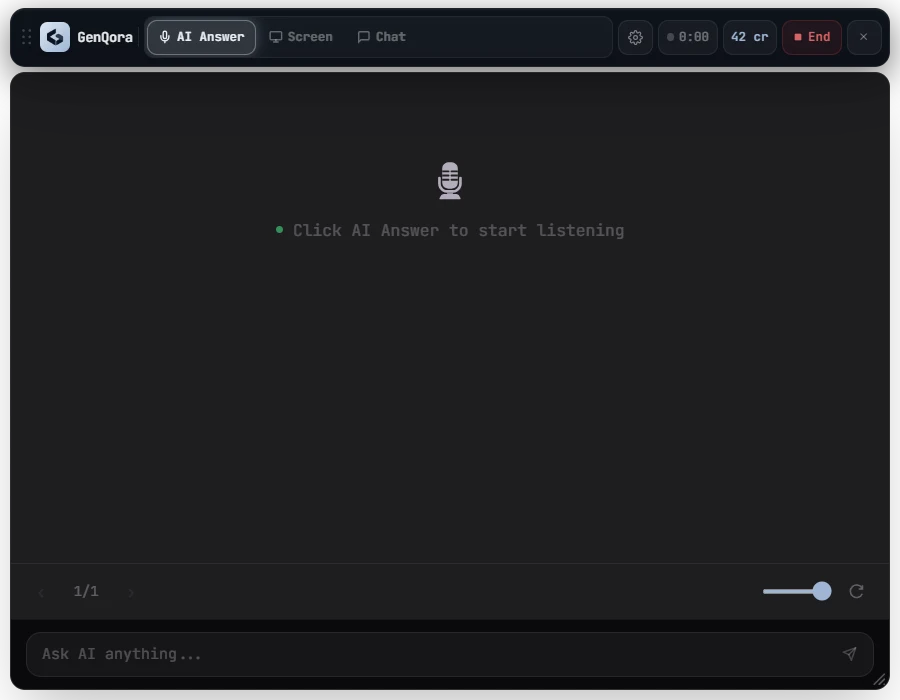Click the 1/1 page indicator
900x700 pixels.
pyautogui.click(x=86, y=592)
